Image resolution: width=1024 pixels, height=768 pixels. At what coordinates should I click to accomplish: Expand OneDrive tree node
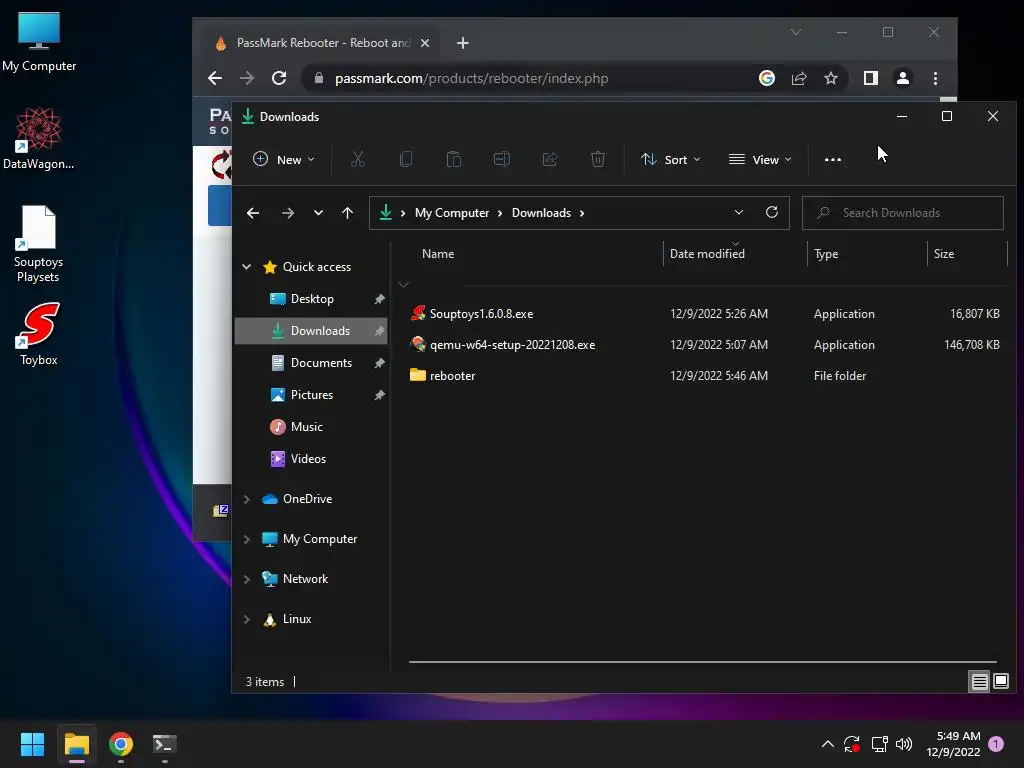point(247,499)
